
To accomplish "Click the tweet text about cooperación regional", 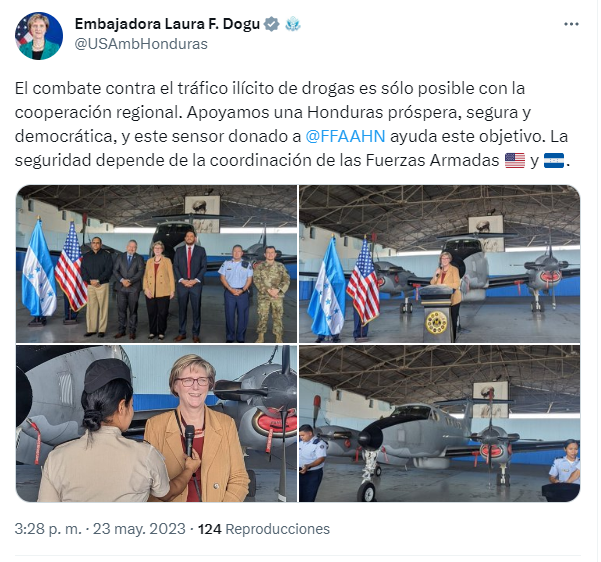I will (x=291, y=124).
